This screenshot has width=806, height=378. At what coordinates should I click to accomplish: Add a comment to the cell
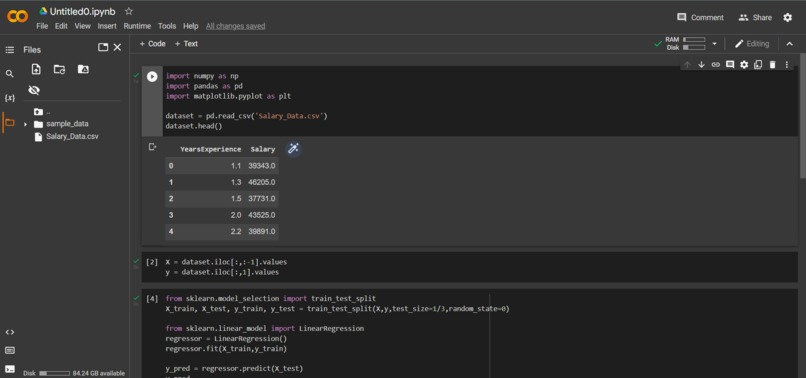pyautogui.click(x=730, y=65)
